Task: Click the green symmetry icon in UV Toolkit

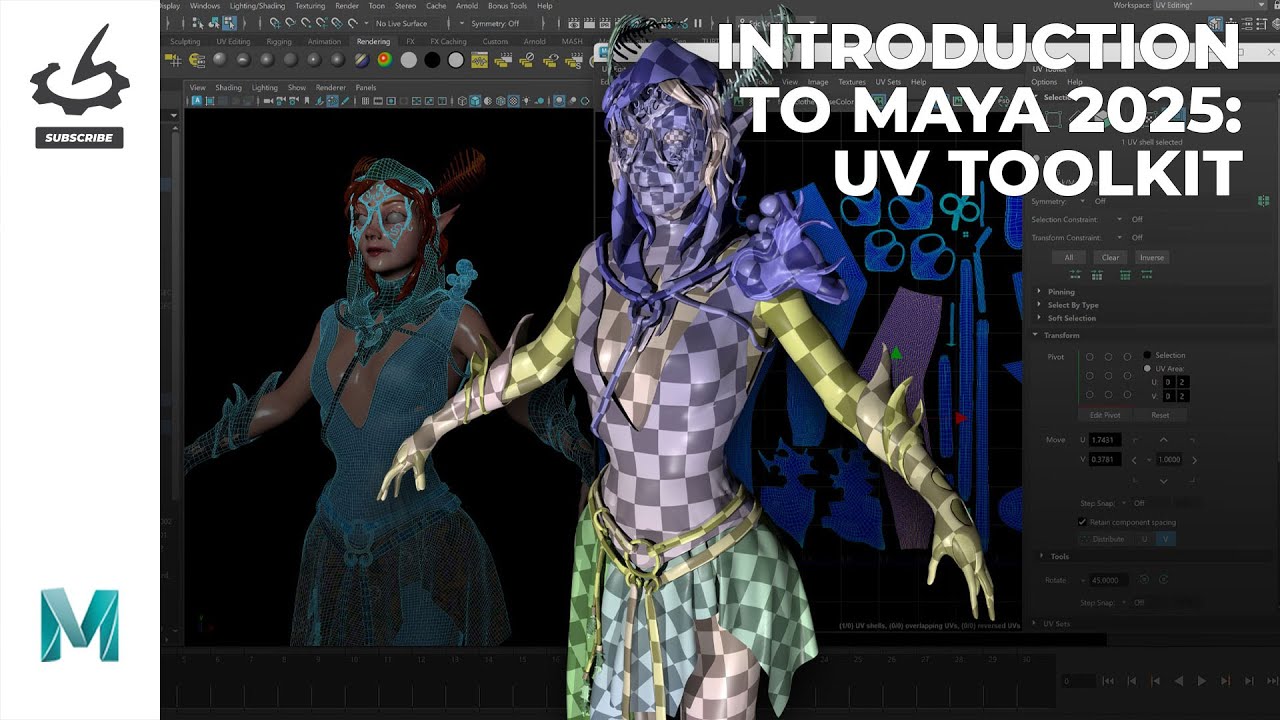Action: click(1263, 201)
